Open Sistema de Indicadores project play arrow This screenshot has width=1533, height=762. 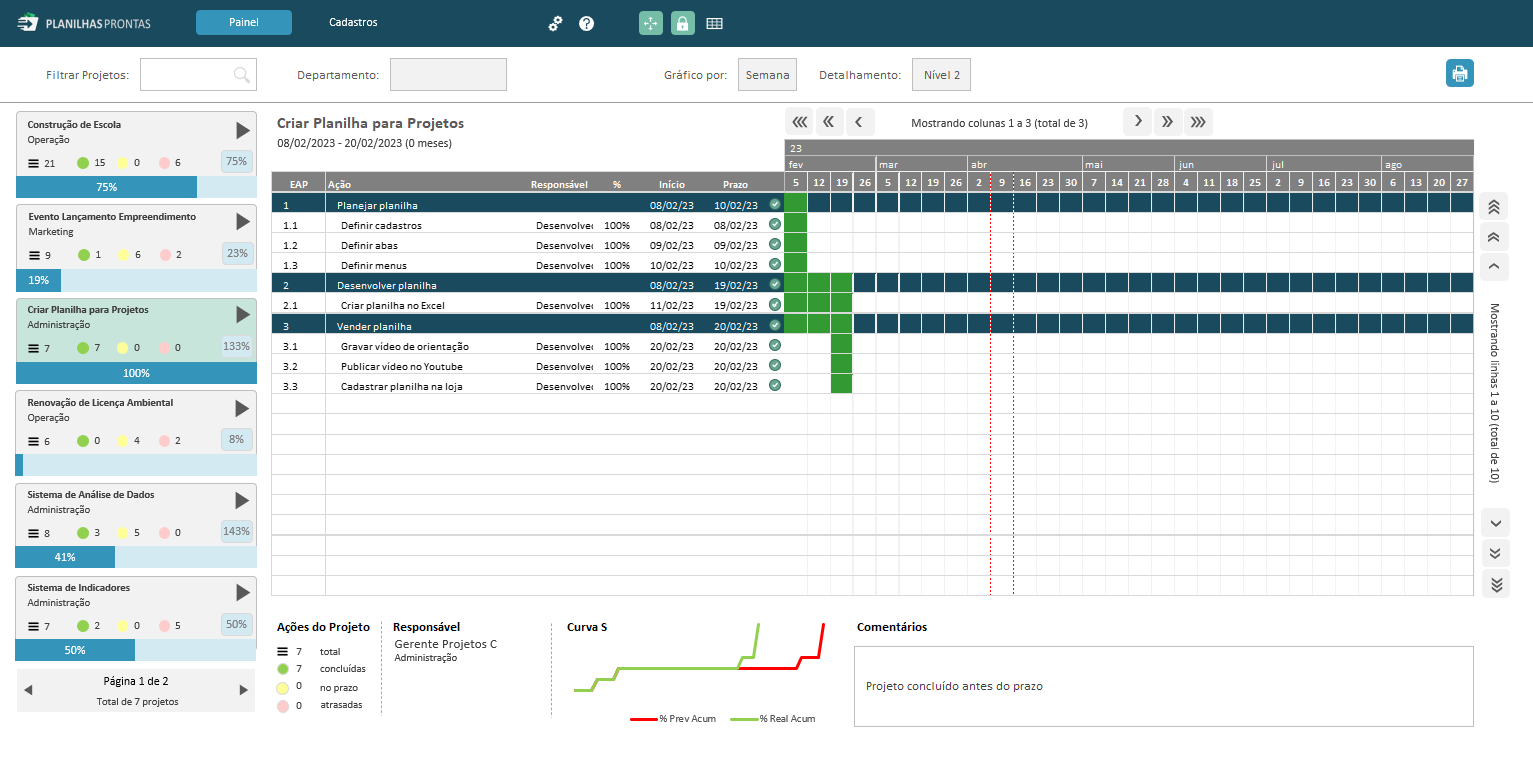pyautogui.click(x=242, y=593)
